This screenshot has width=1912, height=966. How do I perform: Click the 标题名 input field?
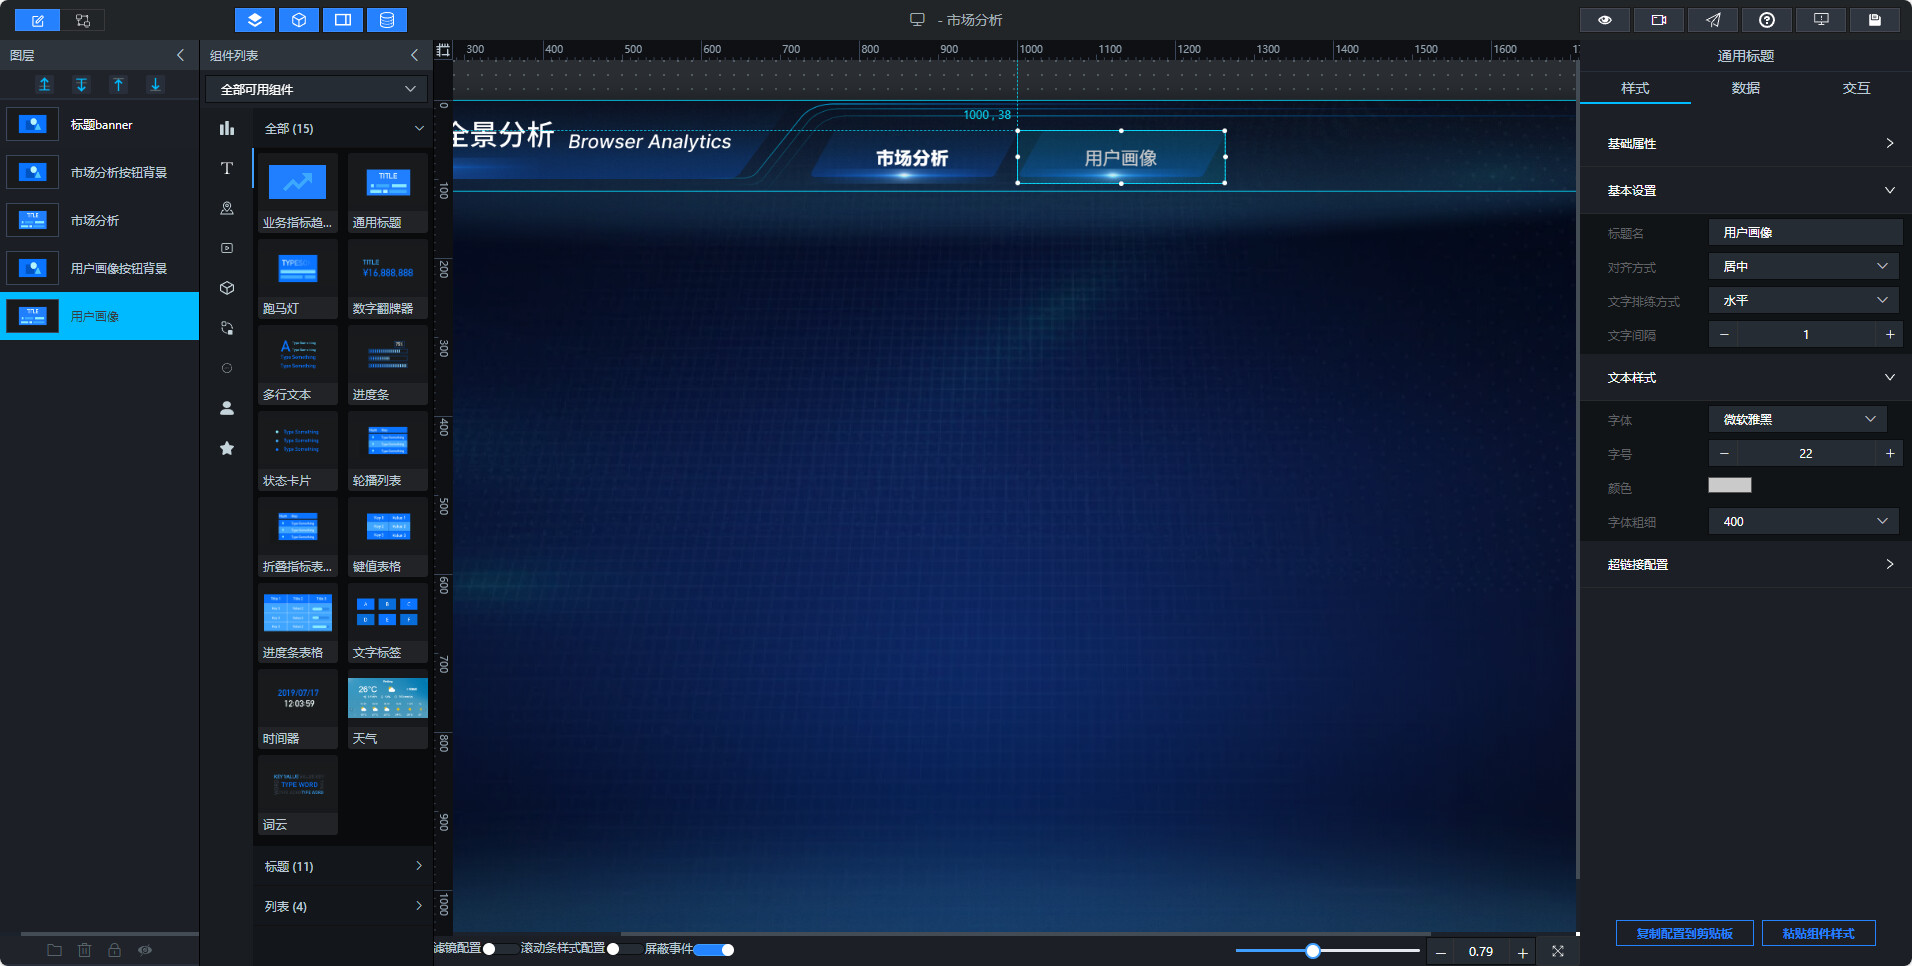[1805, 232]
